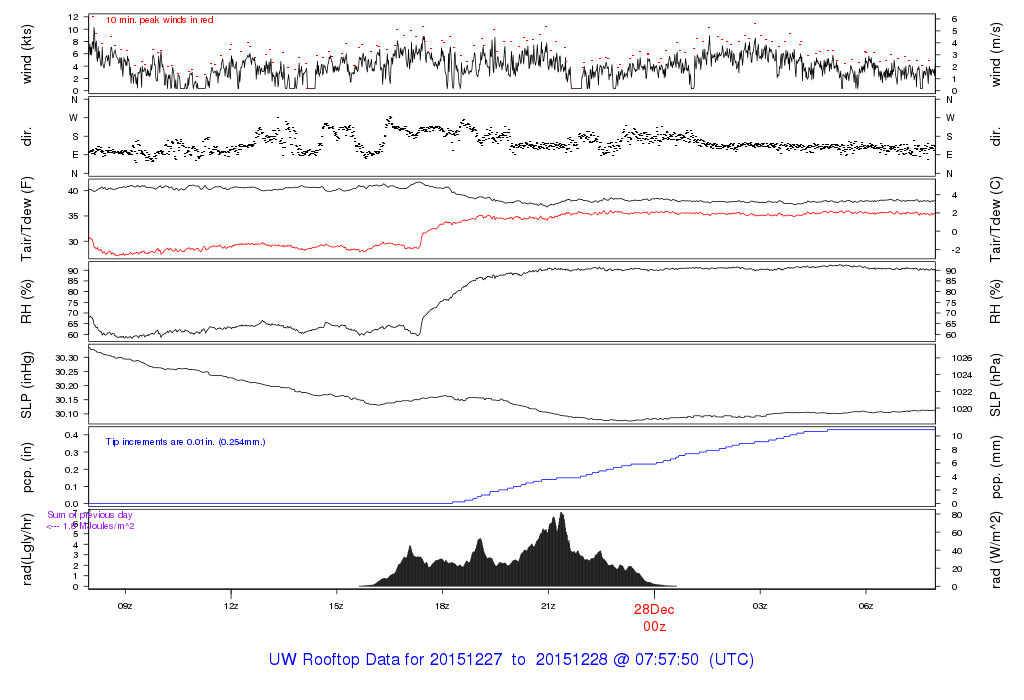Click the 'wind (m/s)' axis title

995,54
